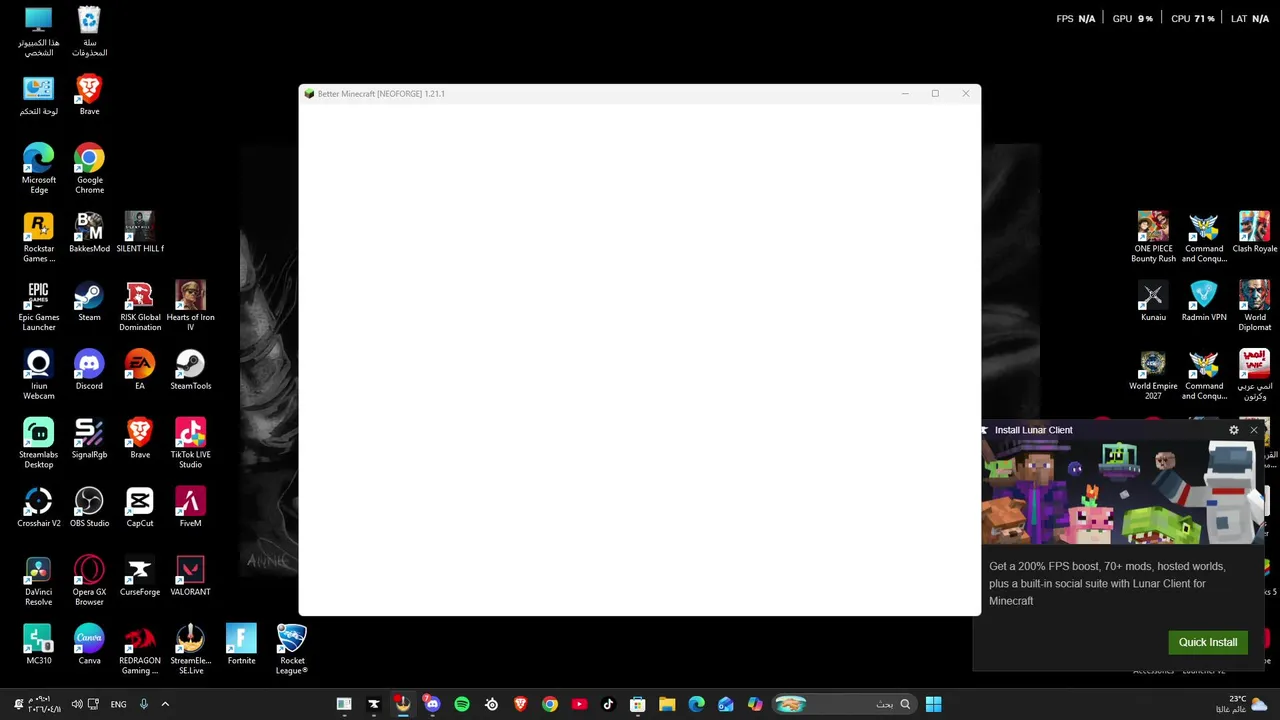Open Microsoft Store from the taskbar
Viewport: 1280px width, 720px height.
(638, 704)
